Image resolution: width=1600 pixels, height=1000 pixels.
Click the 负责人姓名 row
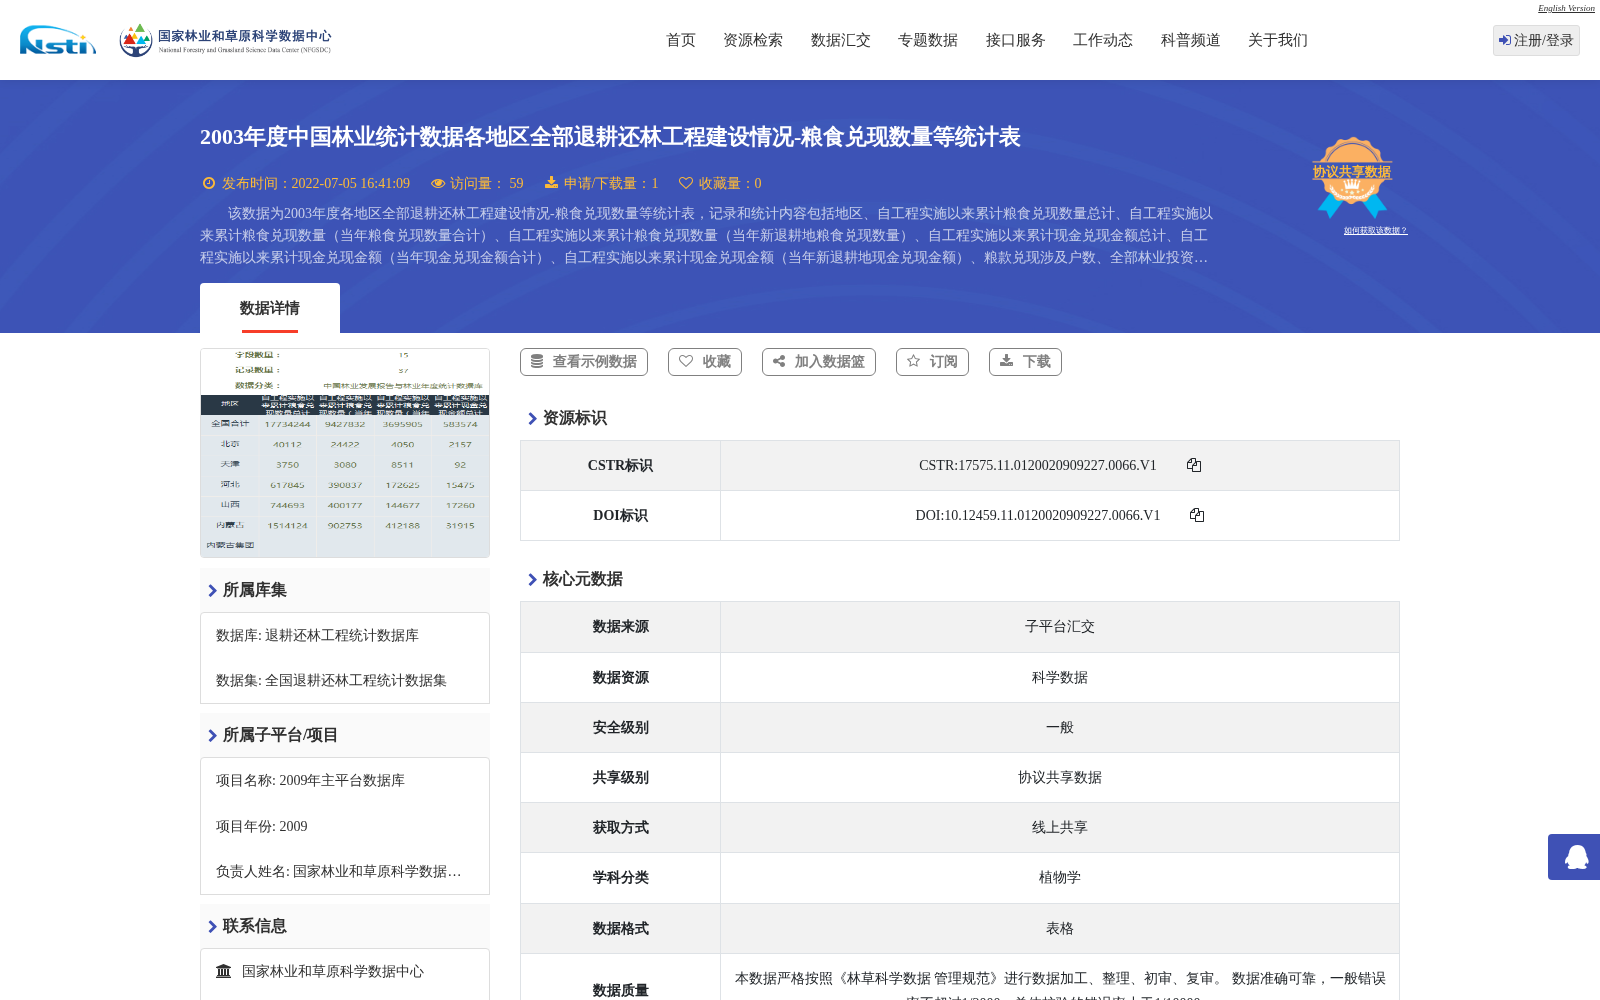[x=339, y=872]
